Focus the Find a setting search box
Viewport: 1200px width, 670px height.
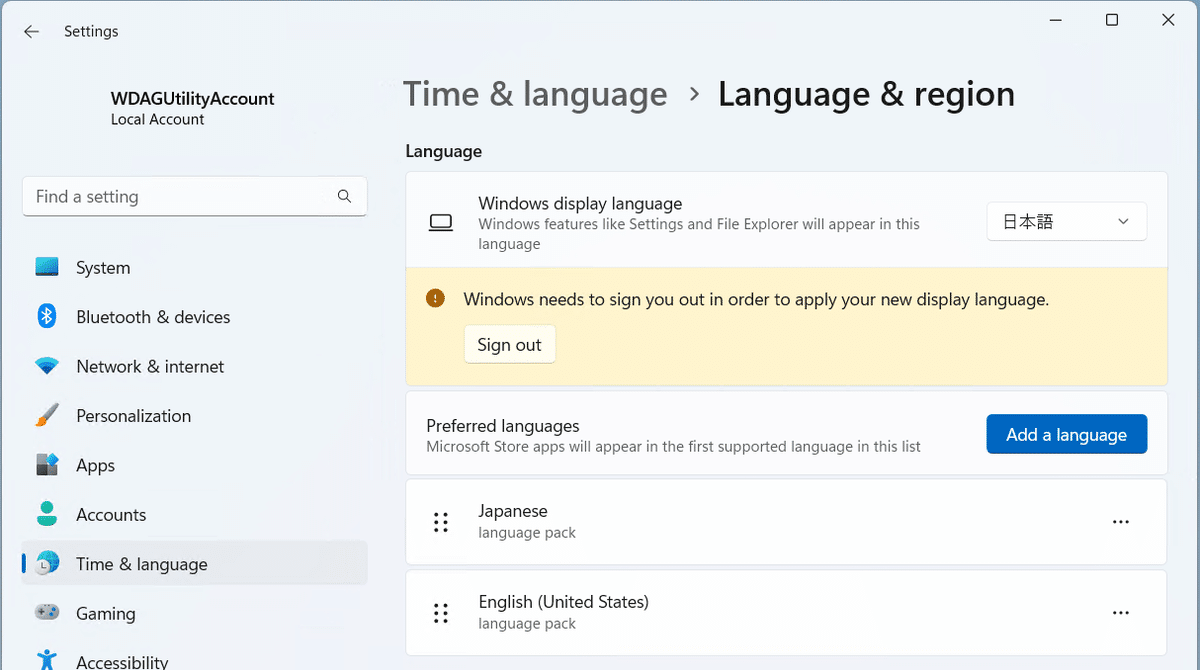coord(180,197)
